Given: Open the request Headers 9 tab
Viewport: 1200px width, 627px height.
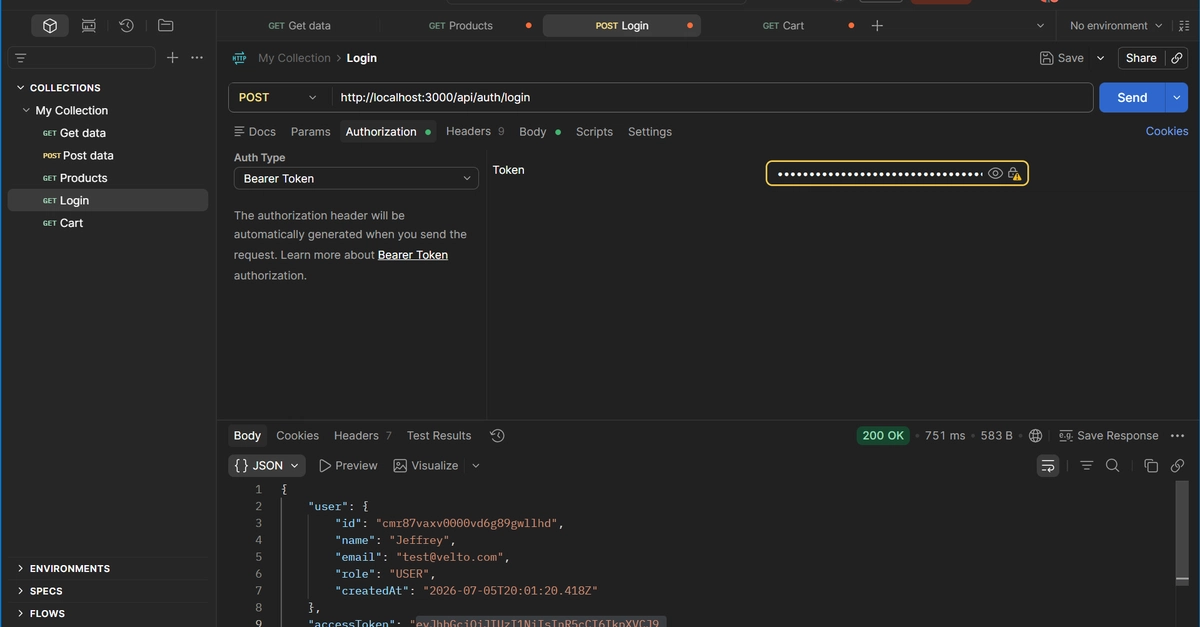Looking at the screenshot, I should pyautogui.click(x=475, y=132).
